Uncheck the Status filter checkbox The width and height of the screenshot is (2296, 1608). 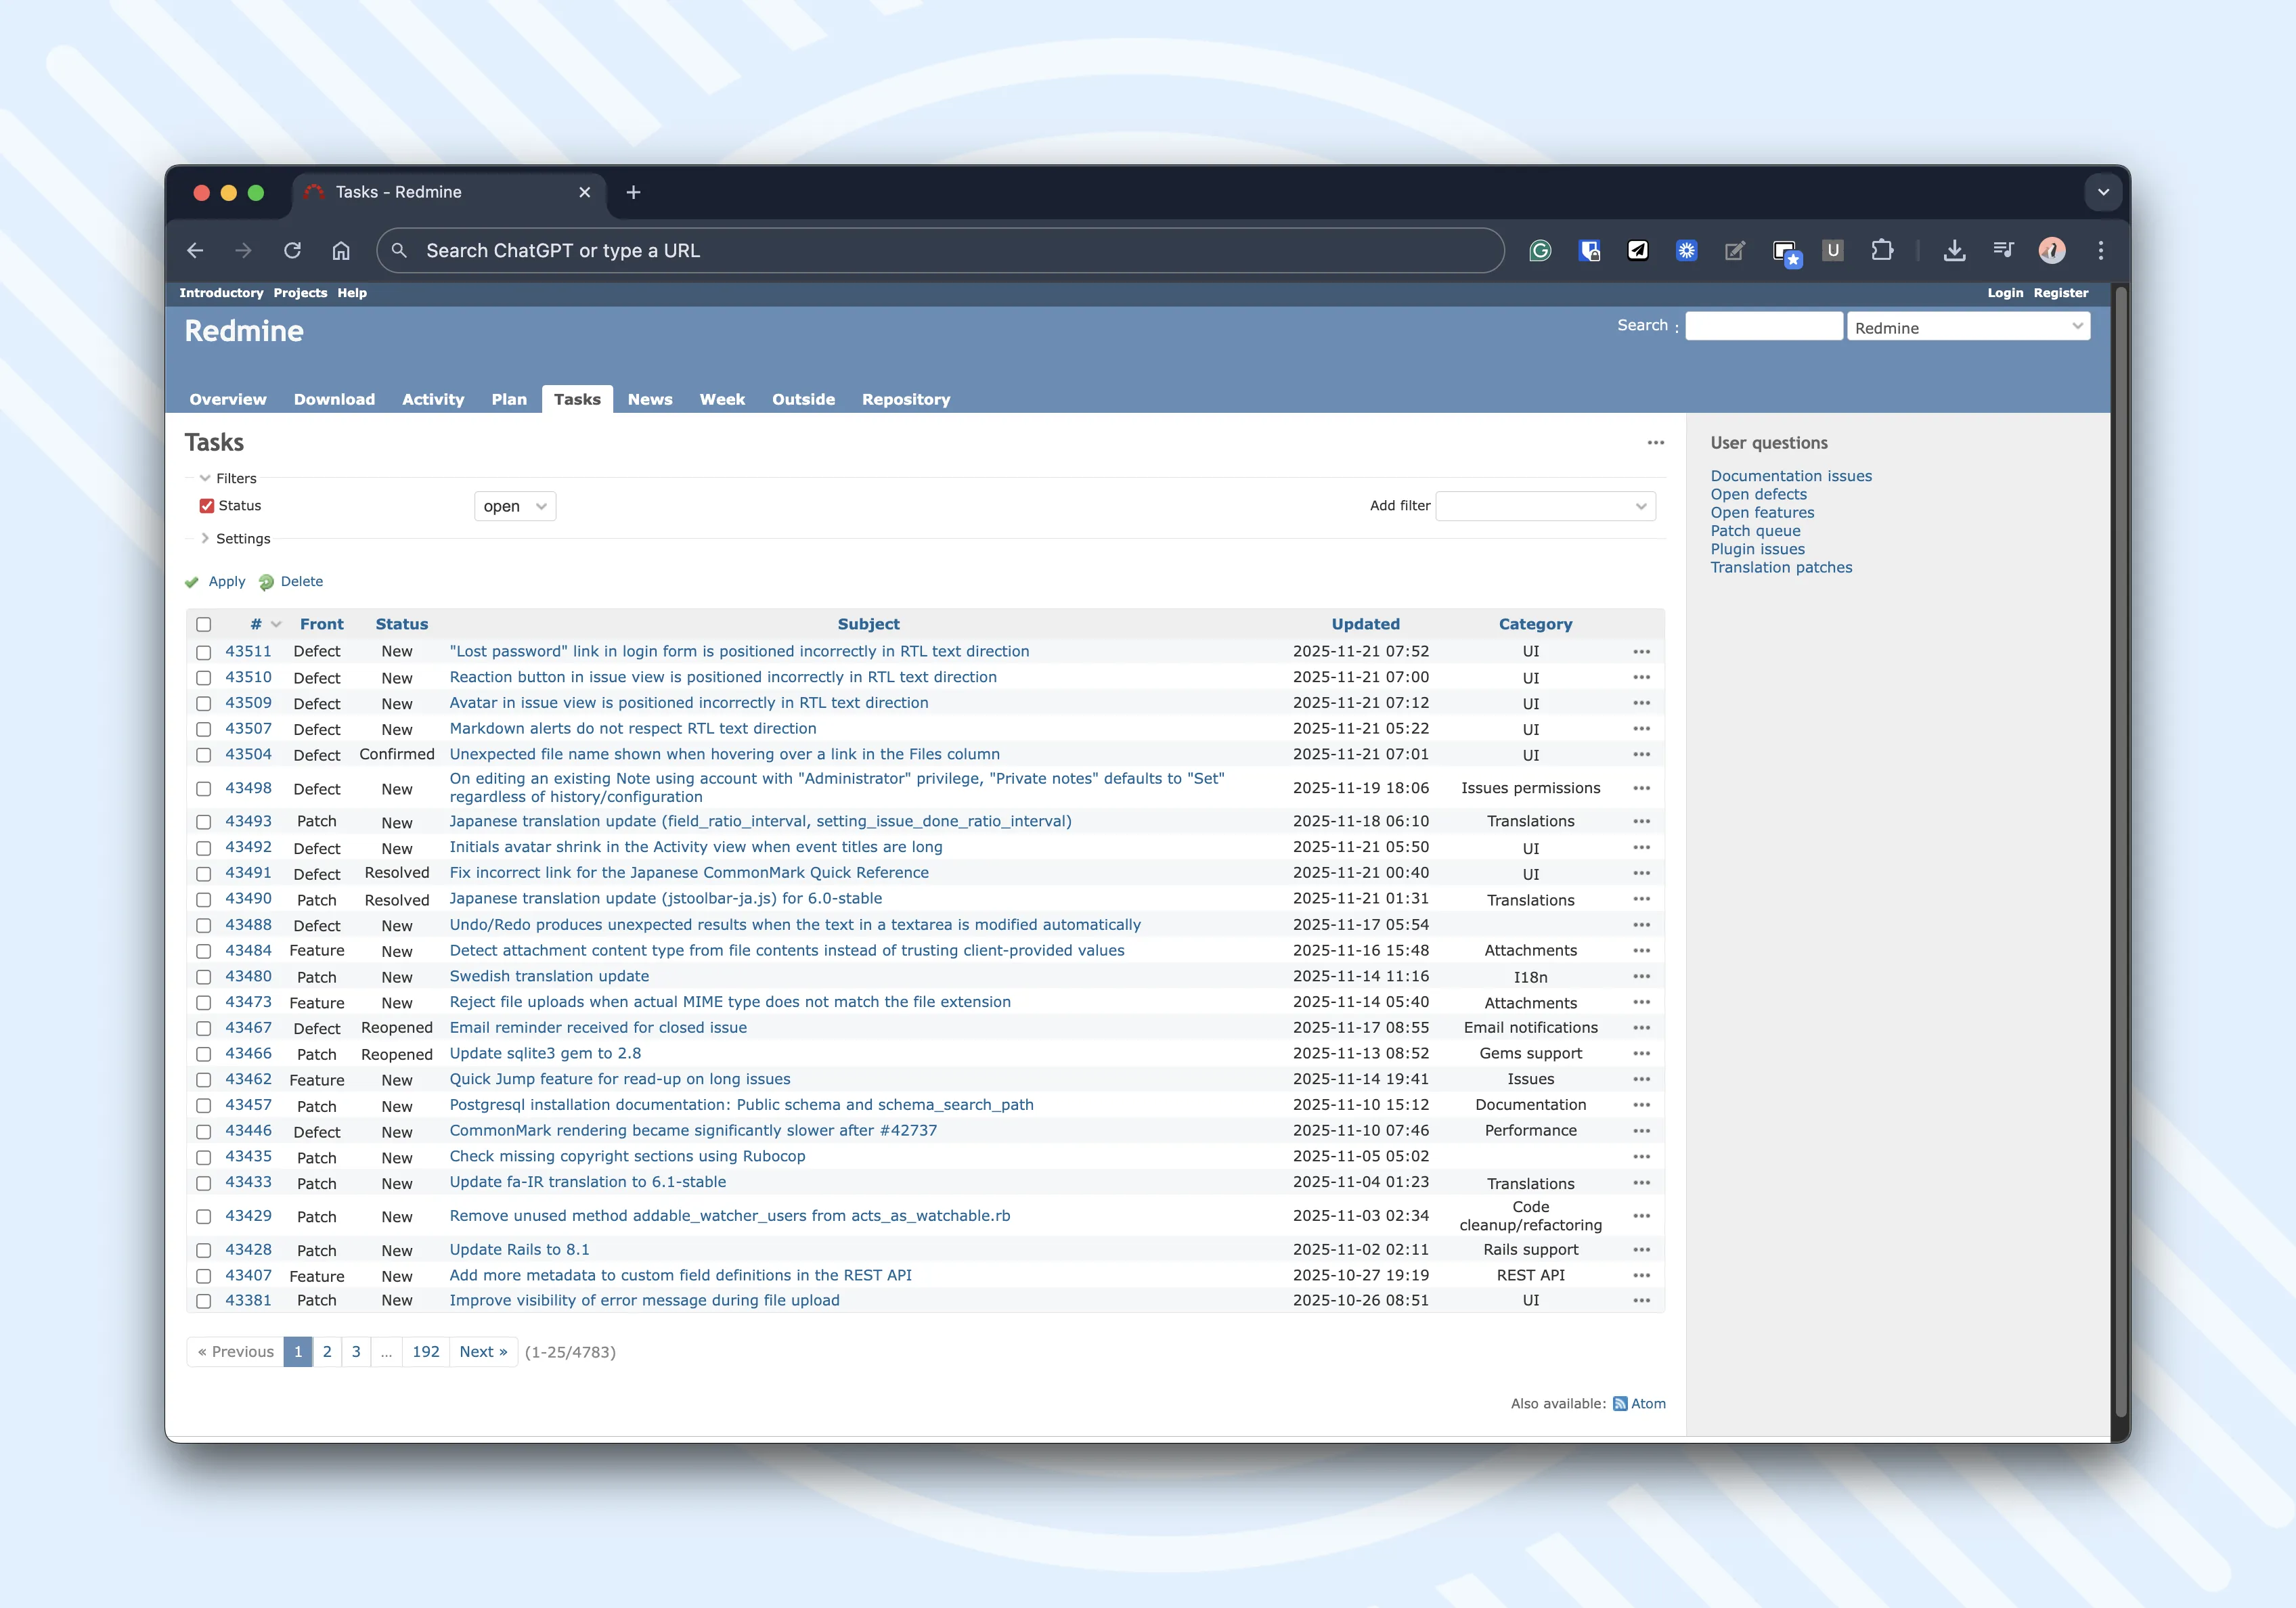click(206, 505)
